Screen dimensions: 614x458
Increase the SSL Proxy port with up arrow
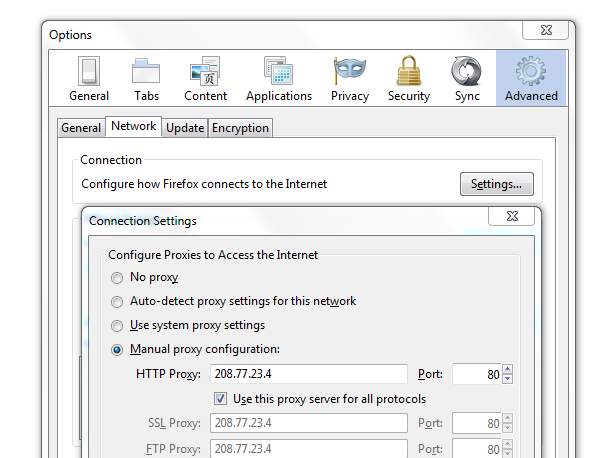coord(508,418)
